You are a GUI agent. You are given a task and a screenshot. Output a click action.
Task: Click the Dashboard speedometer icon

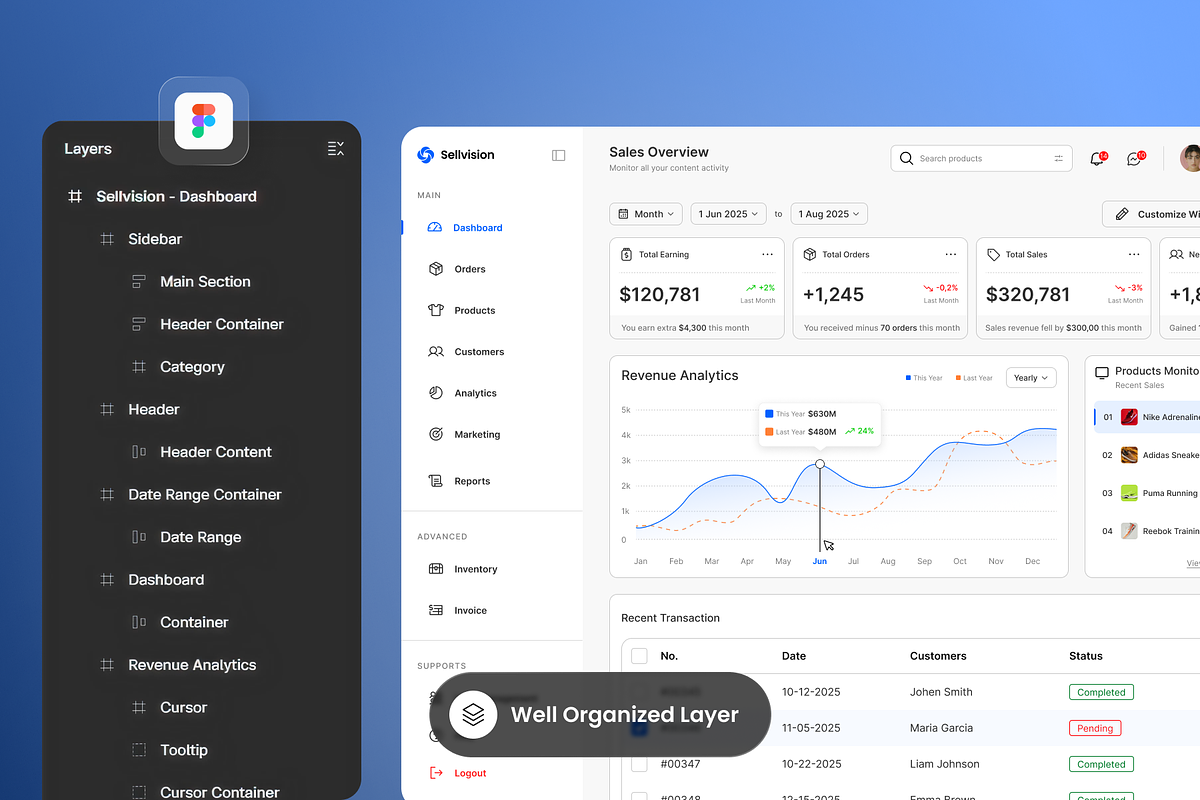pos(435,228)
